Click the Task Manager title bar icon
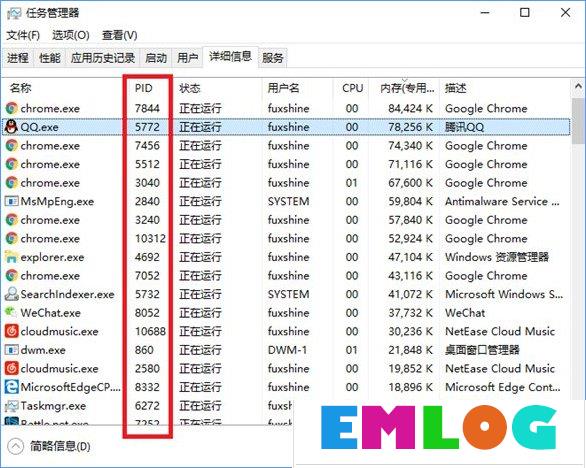The image size is (586, 468). (x=14, y=13)
